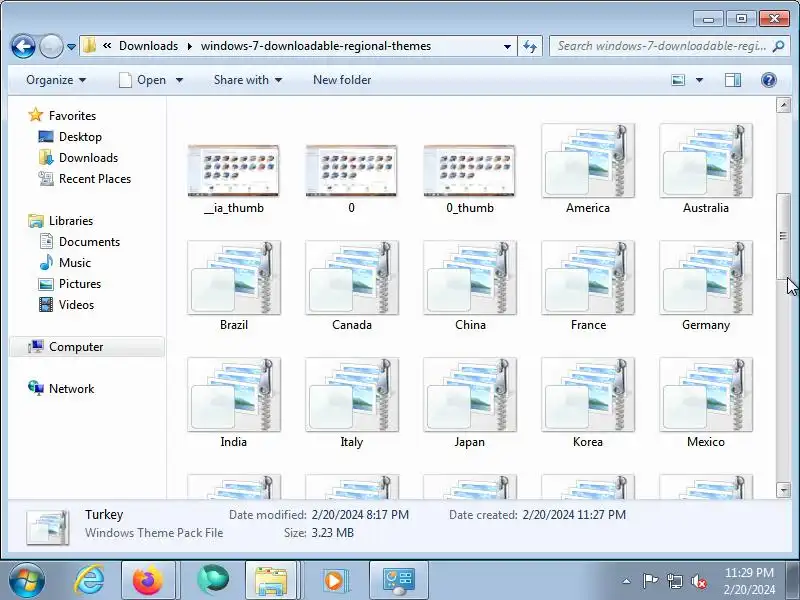Expand the breadcrumb arrow after Downloads
This screenshot has height=600, width=800.
(x=190, y=46)
